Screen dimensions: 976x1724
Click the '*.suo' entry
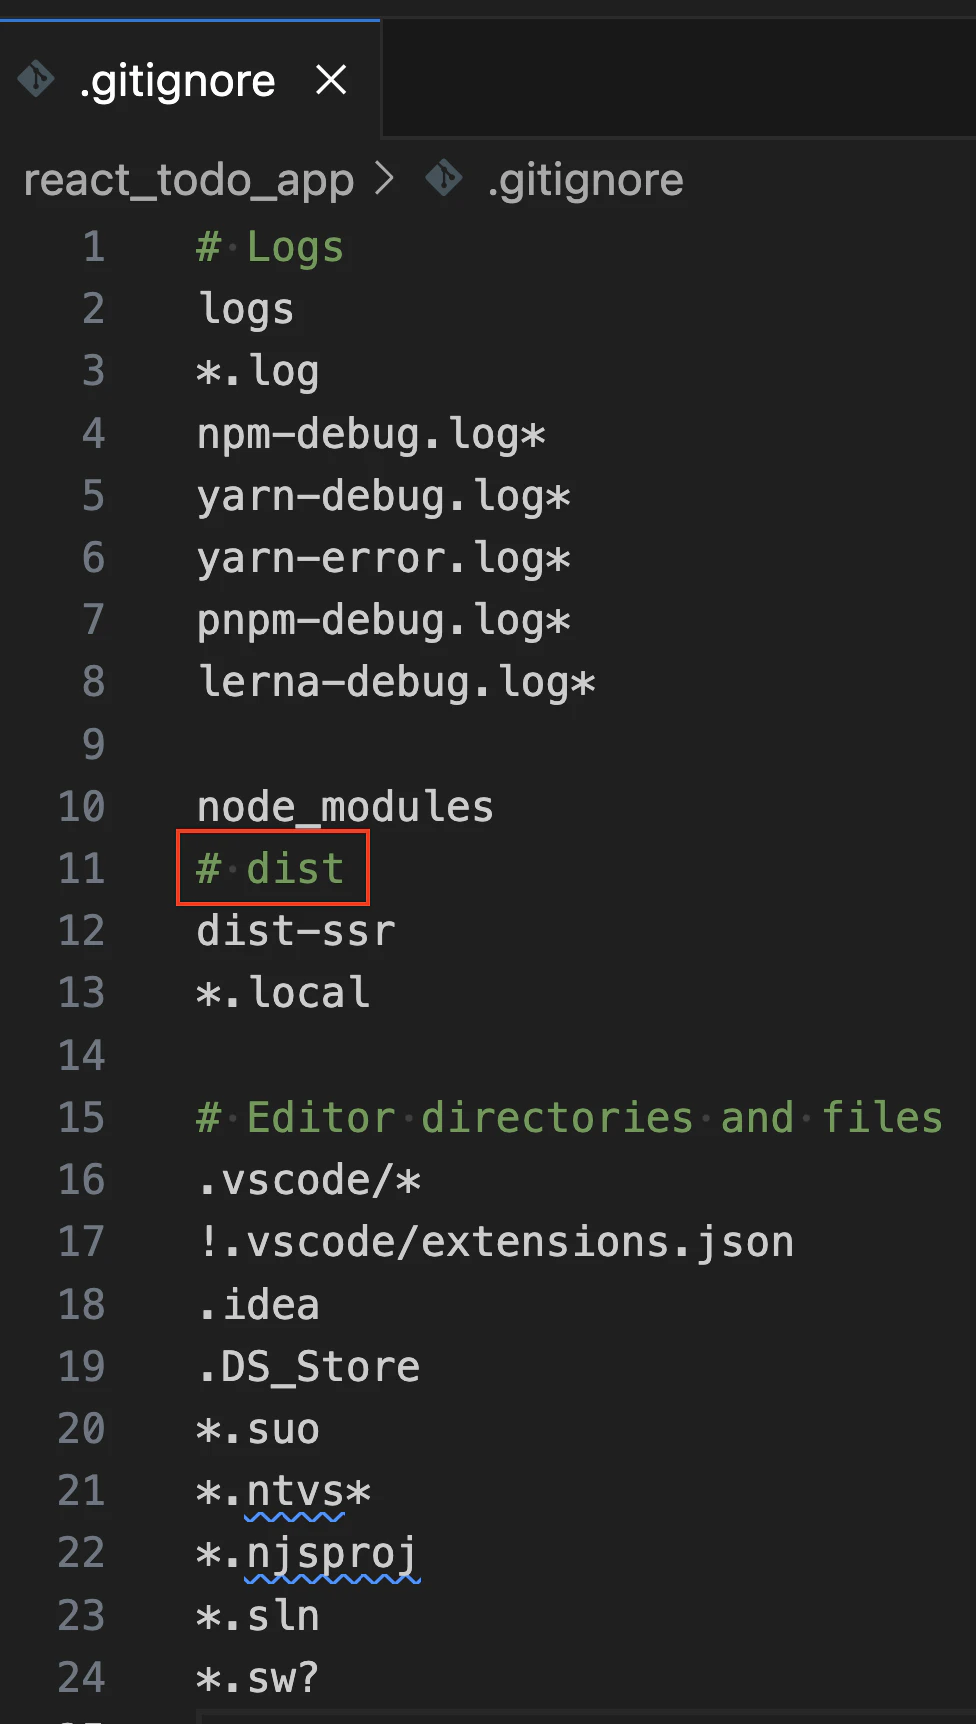[x=258, y=1429]
